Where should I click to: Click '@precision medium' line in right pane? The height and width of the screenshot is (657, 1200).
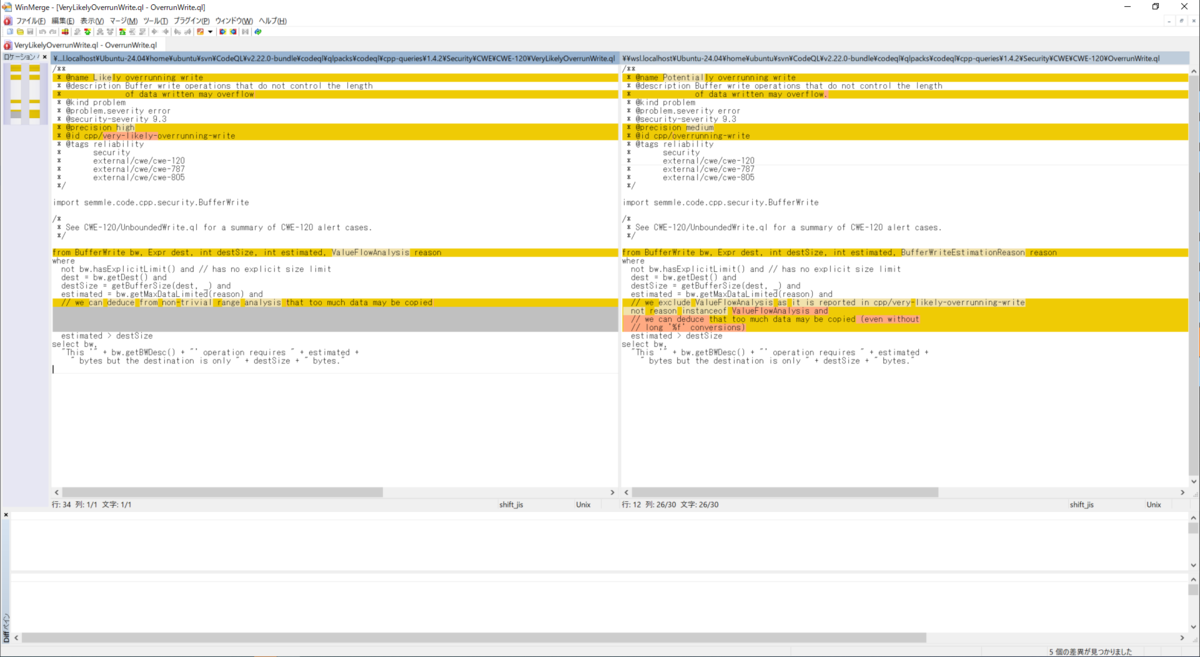905,127
